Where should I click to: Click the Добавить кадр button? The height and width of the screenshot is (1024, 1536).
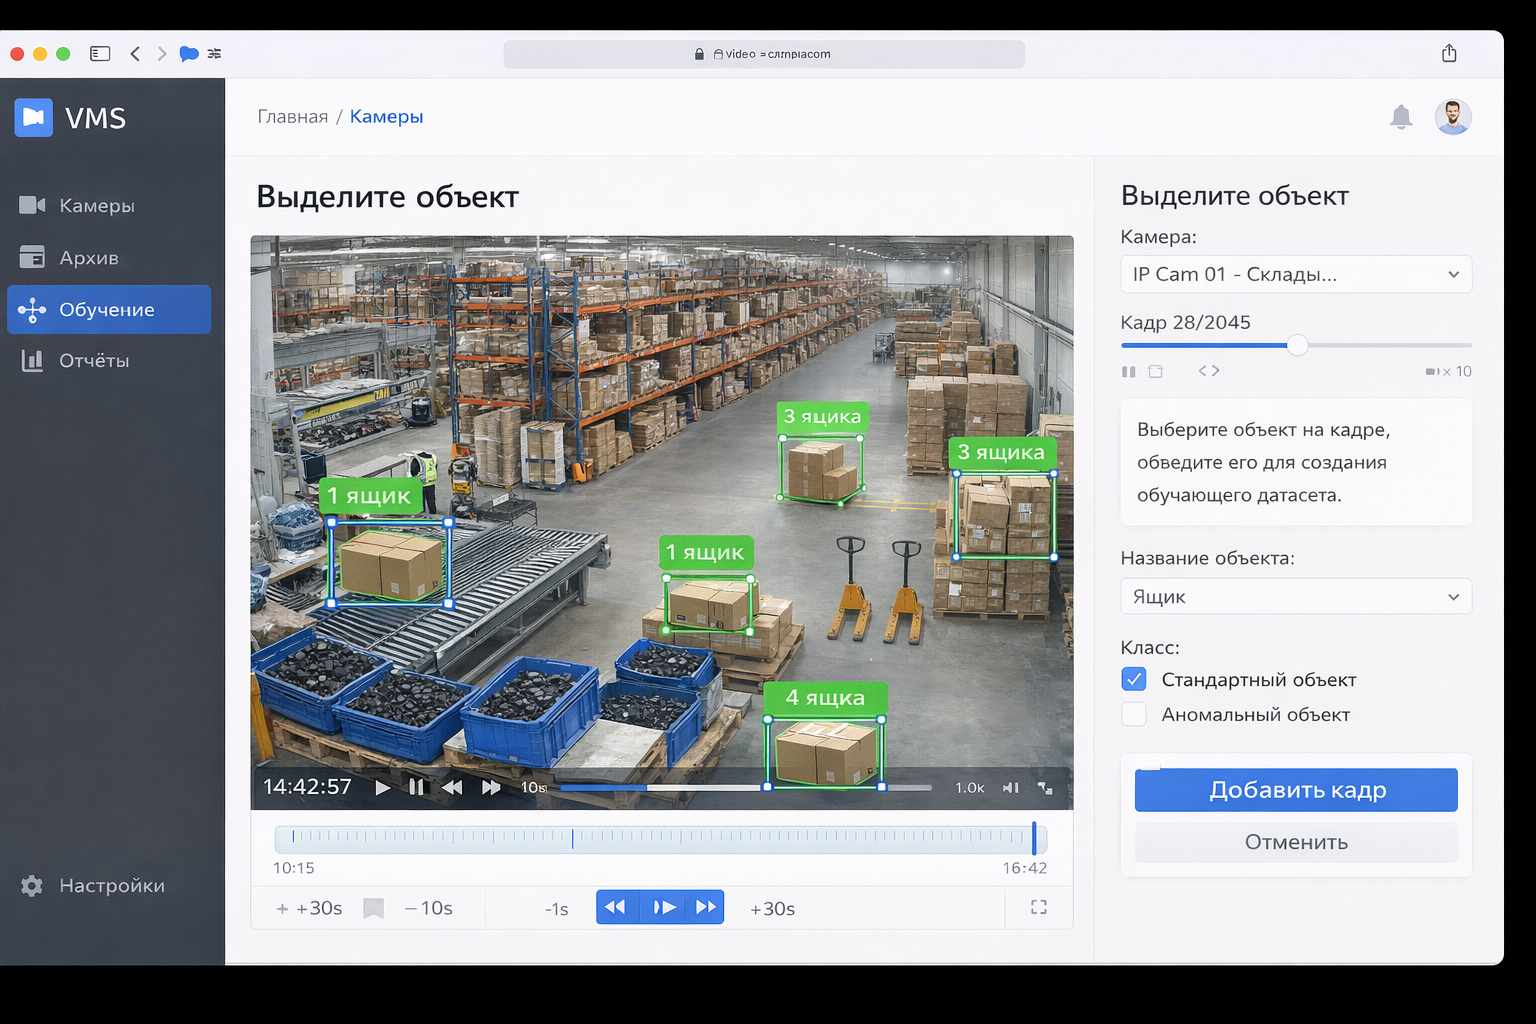pos(1295,790)
